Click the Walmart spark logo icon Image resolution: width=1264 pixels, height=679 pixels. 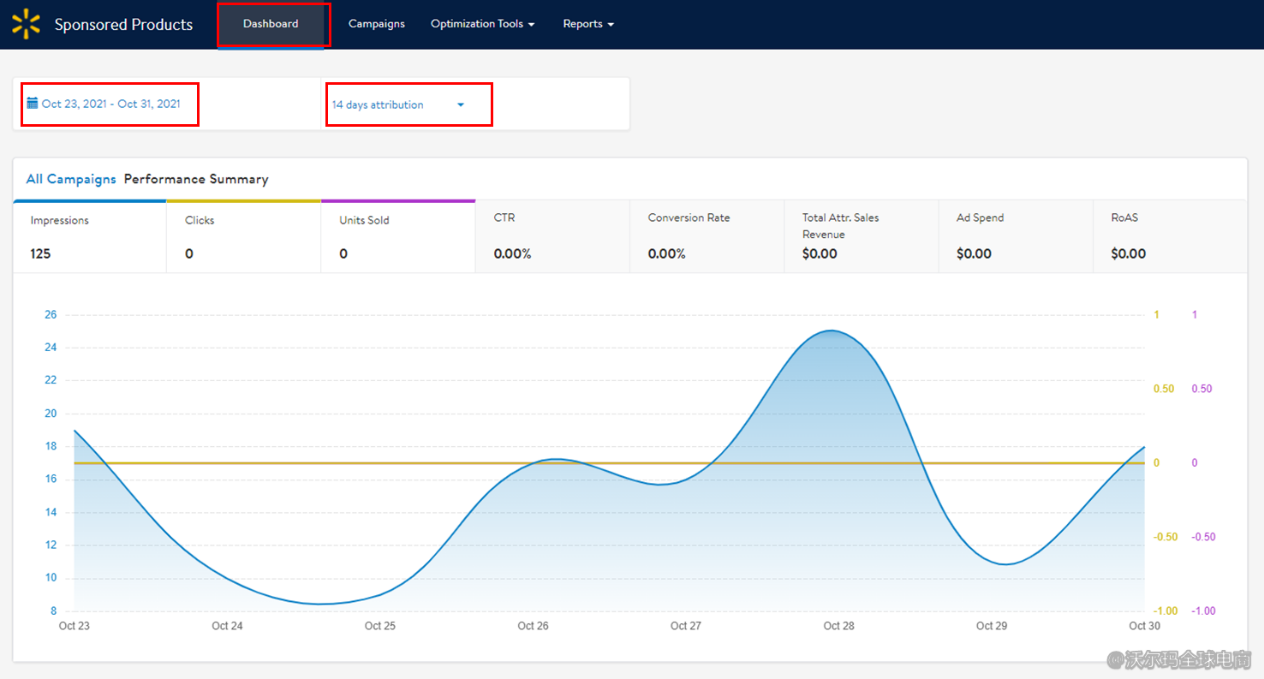pyautogui.click(x=26, y=24)
